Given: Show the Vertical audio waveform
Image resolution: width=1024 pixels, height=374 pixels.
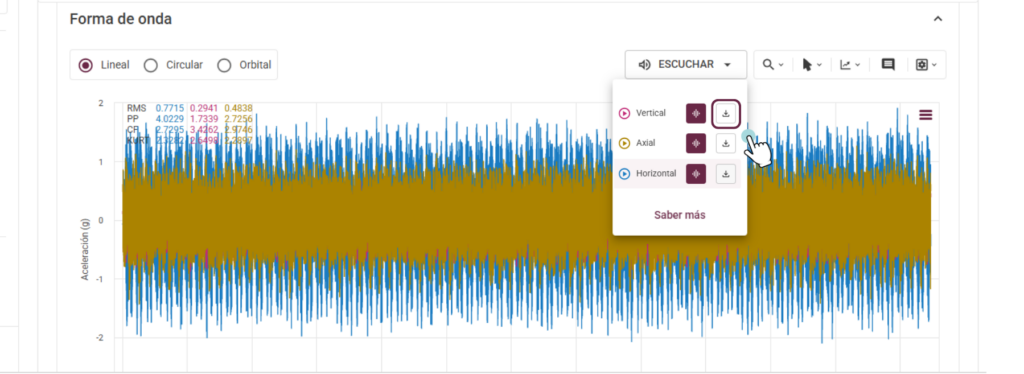Looking at the screenshot, I should coord(696,113).
